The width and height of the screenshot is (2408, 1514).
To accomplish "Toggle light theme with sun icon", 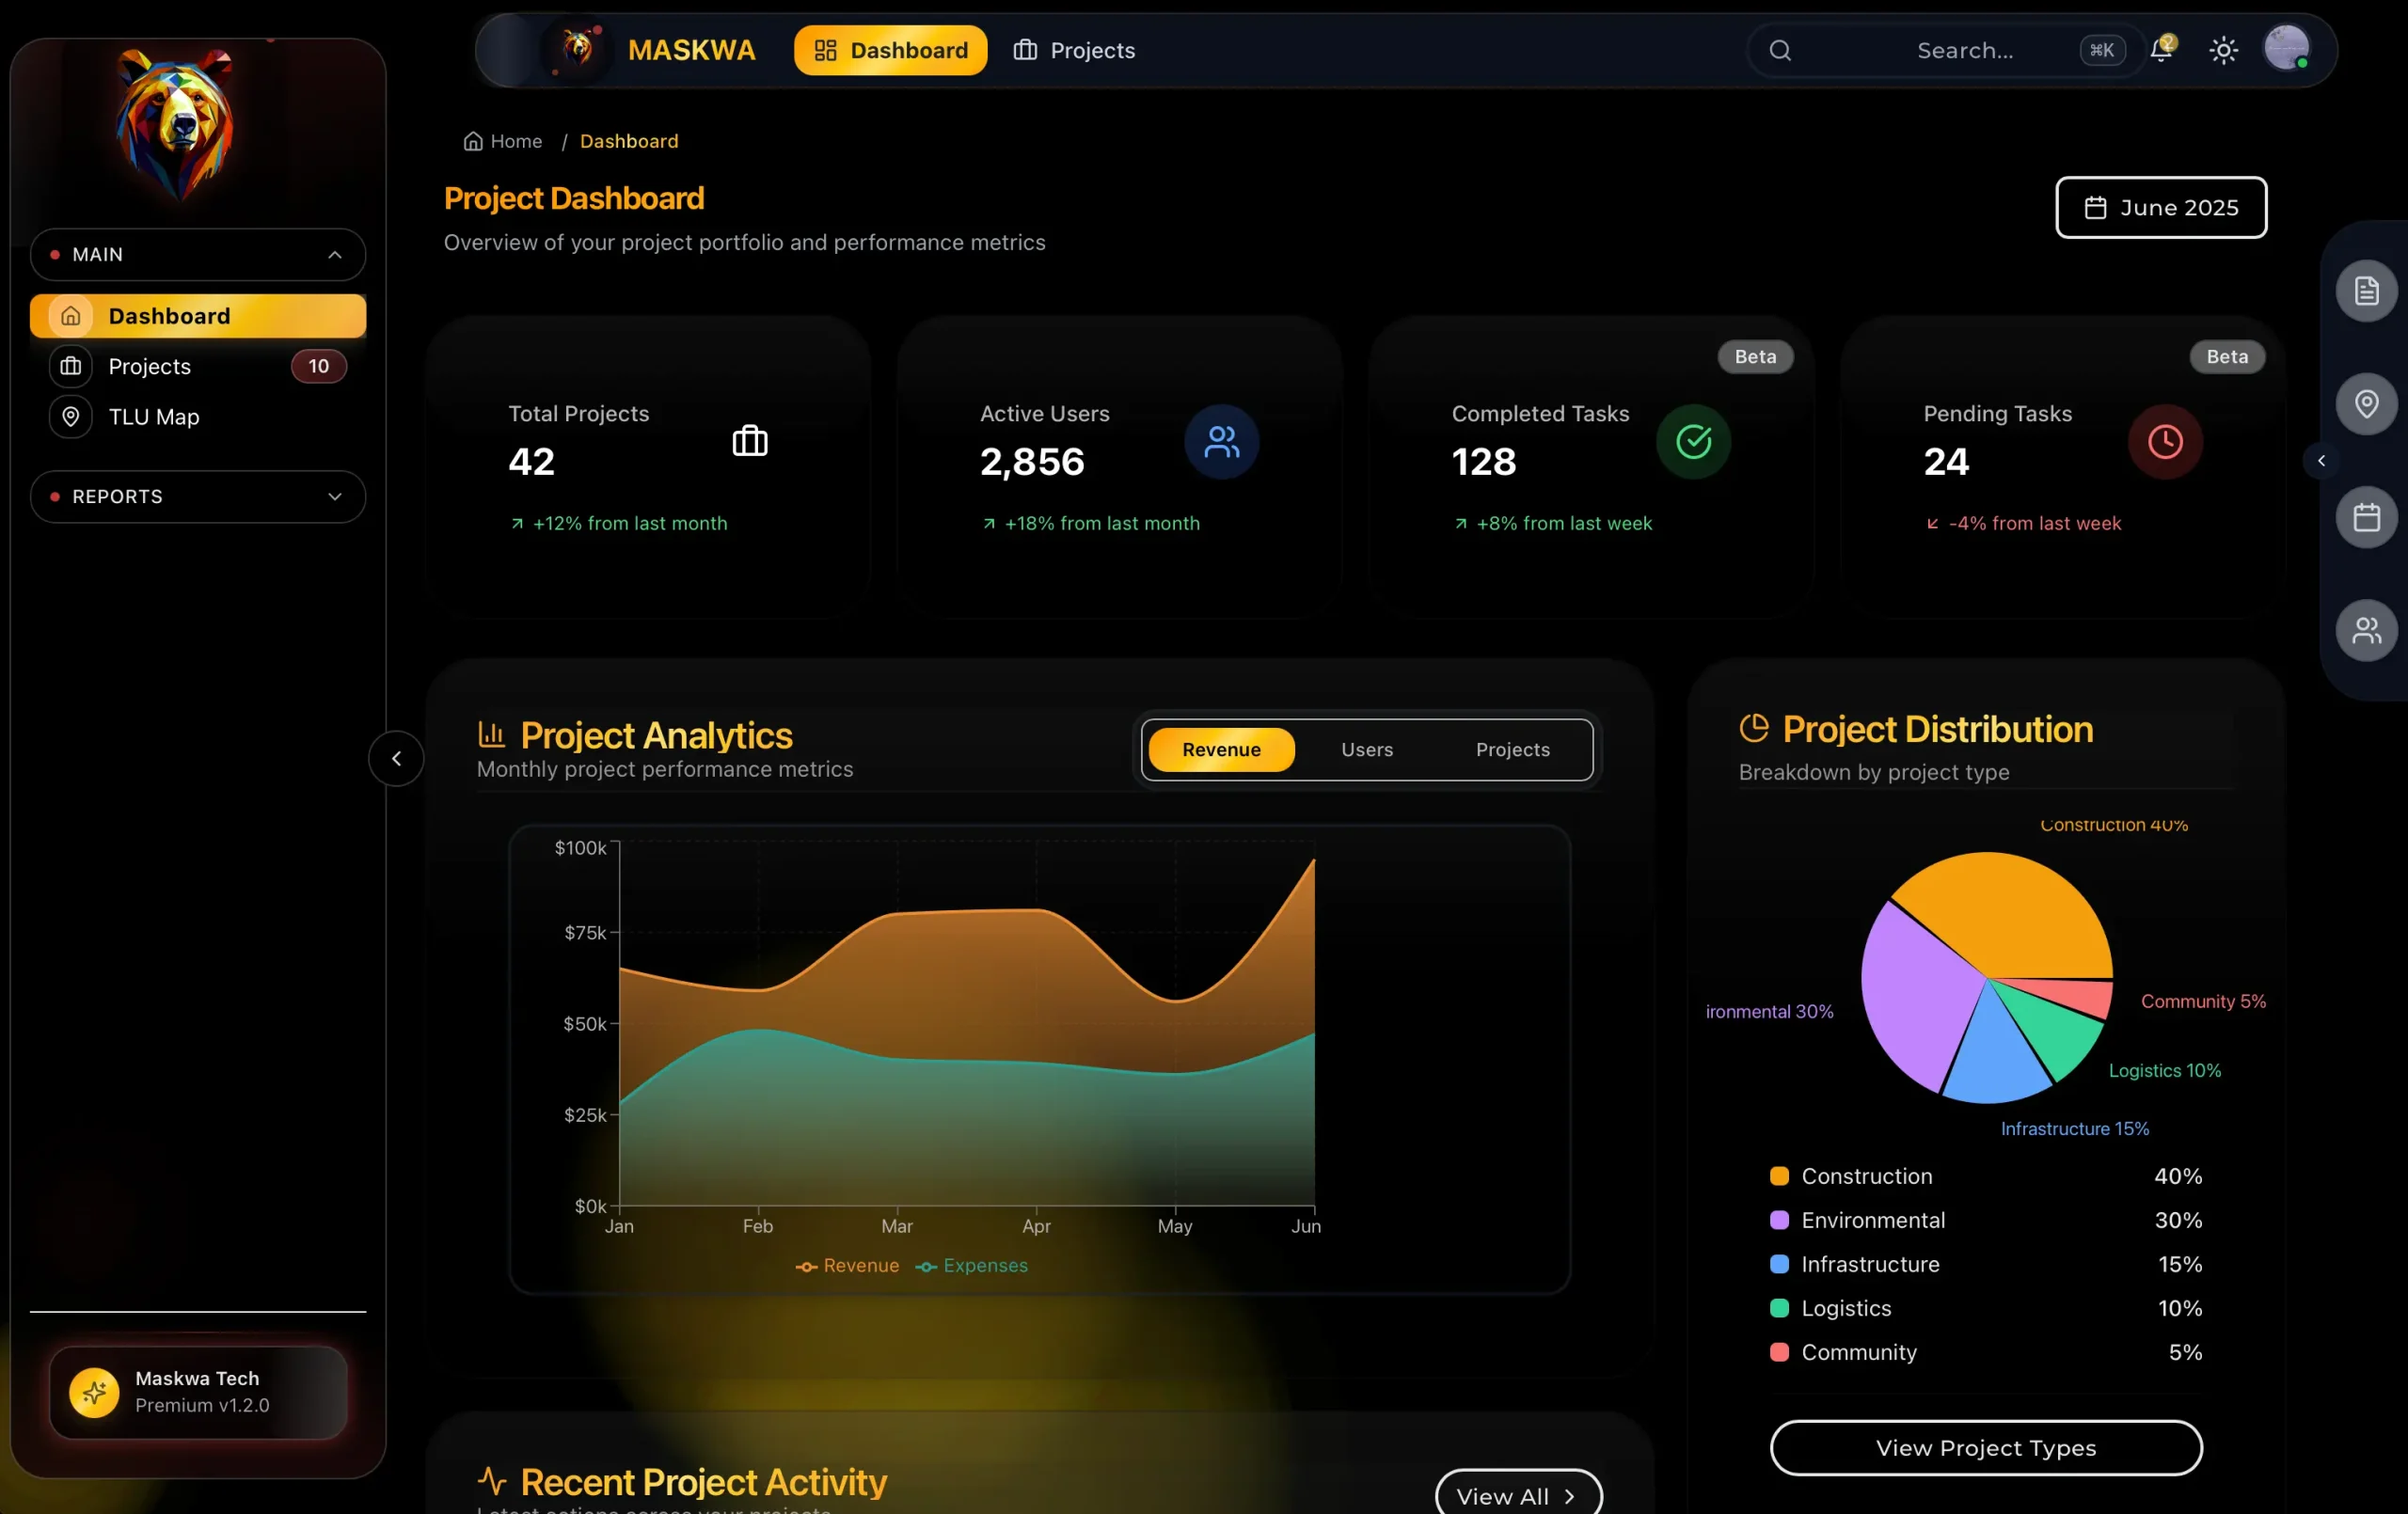I will [2223, 50].
